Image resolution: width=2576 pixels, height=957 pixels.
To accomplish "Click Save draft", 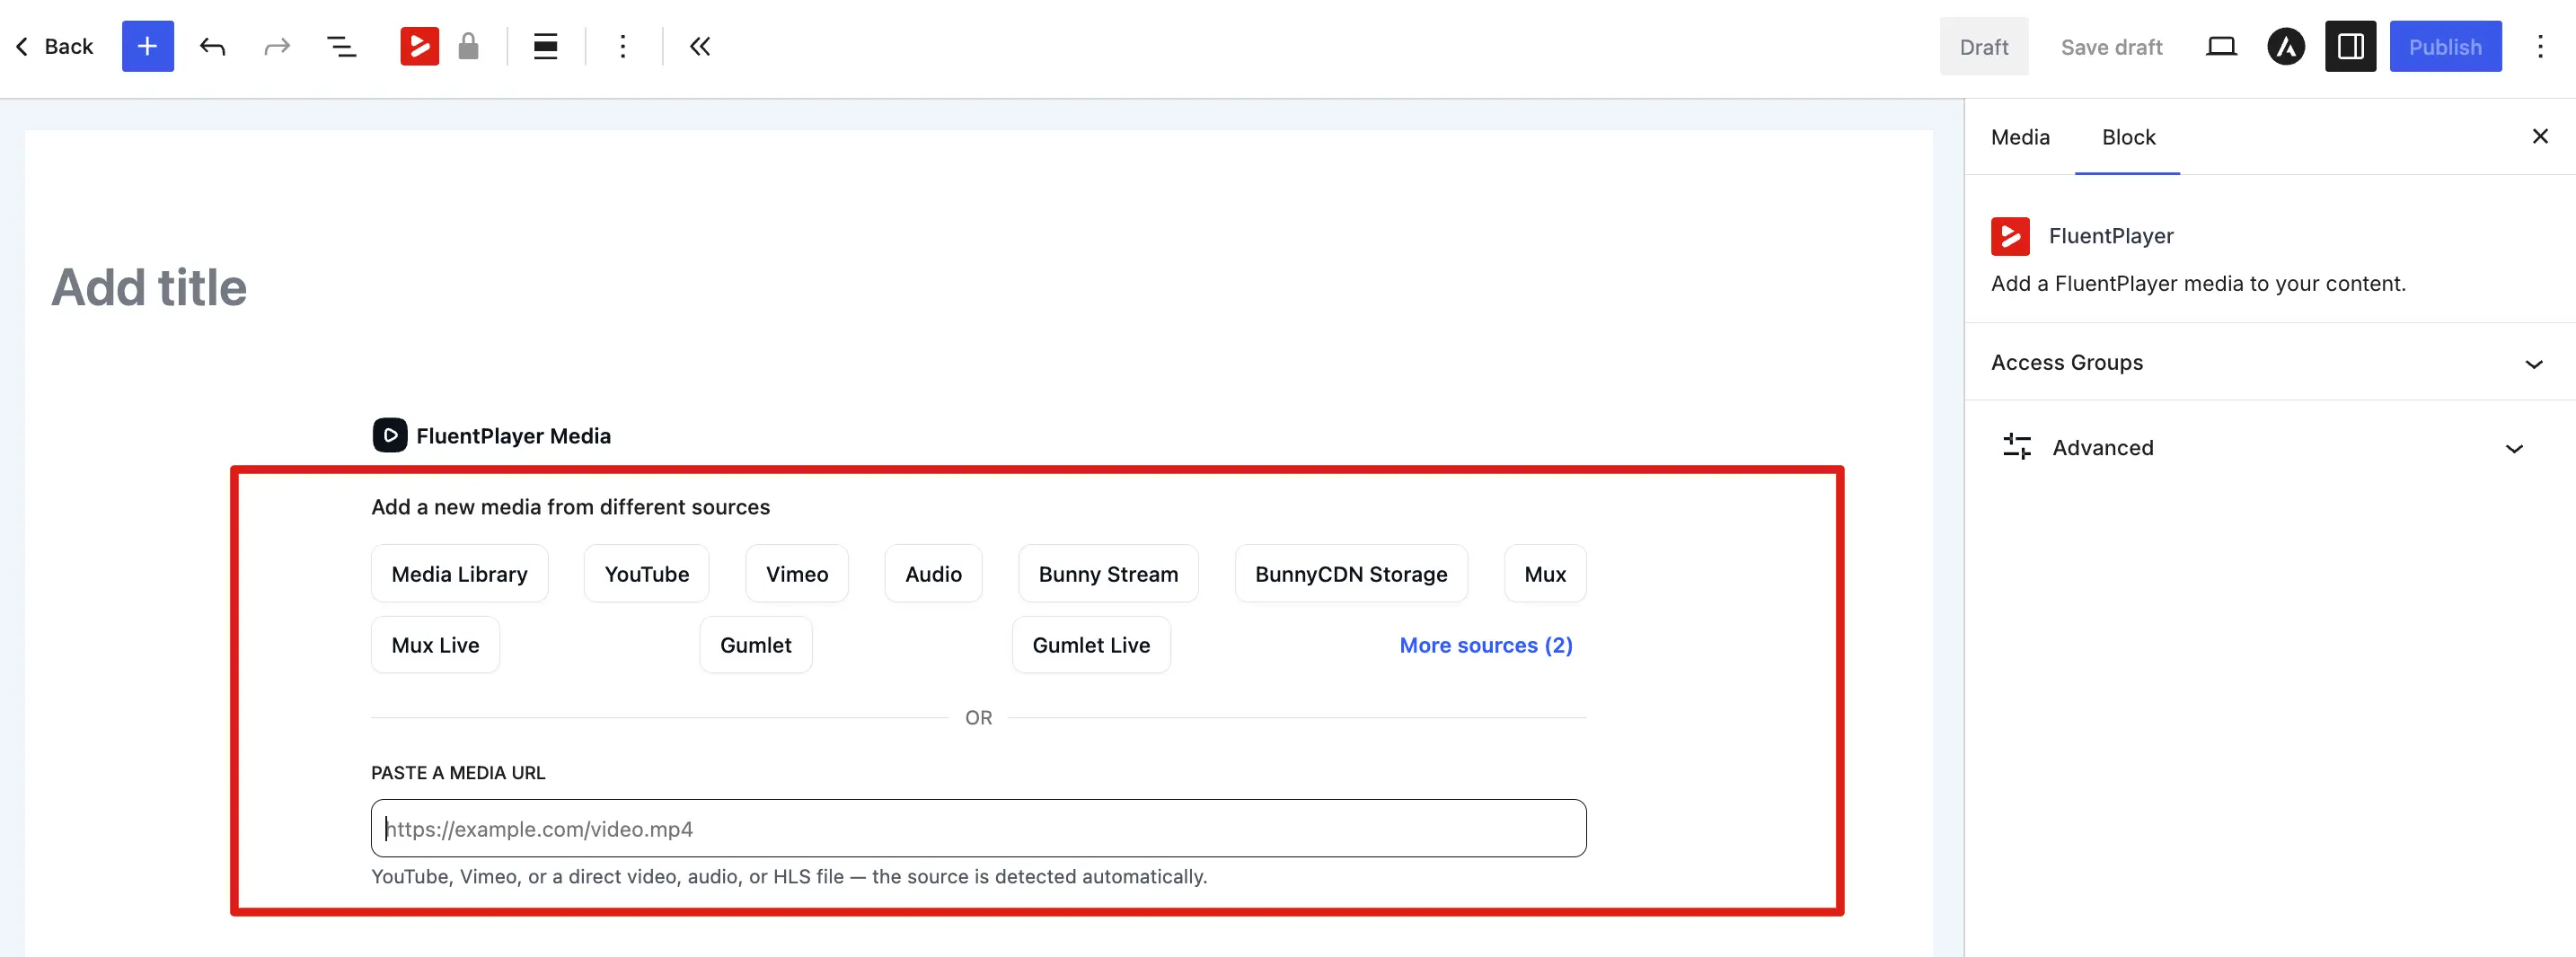I will pos(2111,47).
